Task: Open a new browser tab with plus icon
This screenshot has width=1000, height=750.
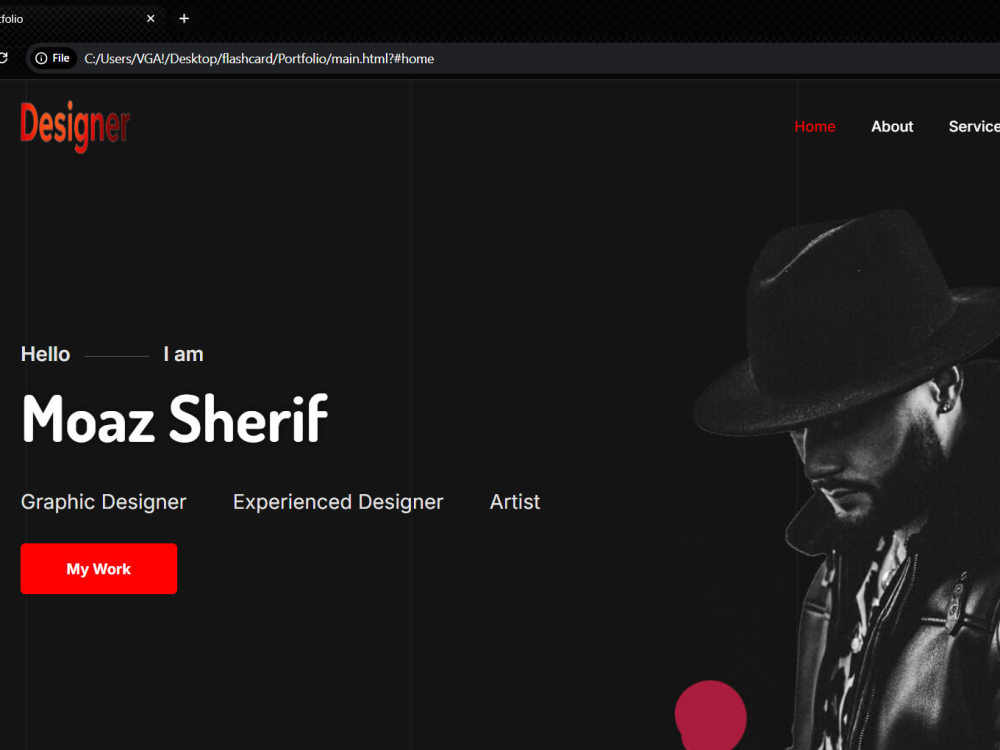Action: pos(184,18)
